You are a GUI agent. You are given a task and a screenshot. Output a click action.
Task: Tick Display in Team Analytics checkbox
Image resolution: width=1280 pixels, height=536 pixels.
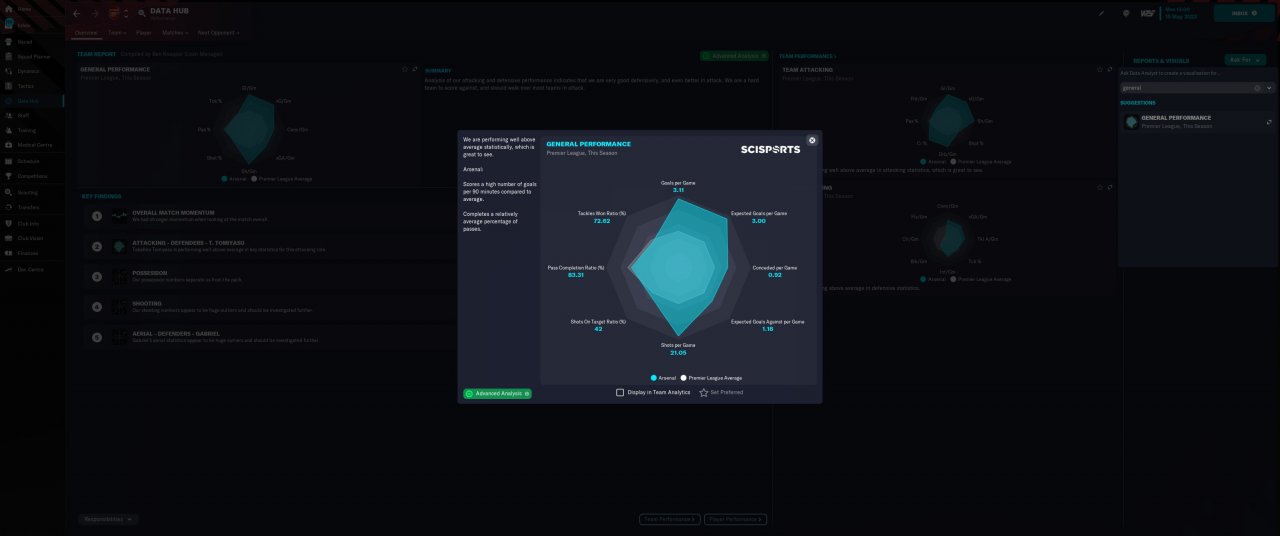620,392
